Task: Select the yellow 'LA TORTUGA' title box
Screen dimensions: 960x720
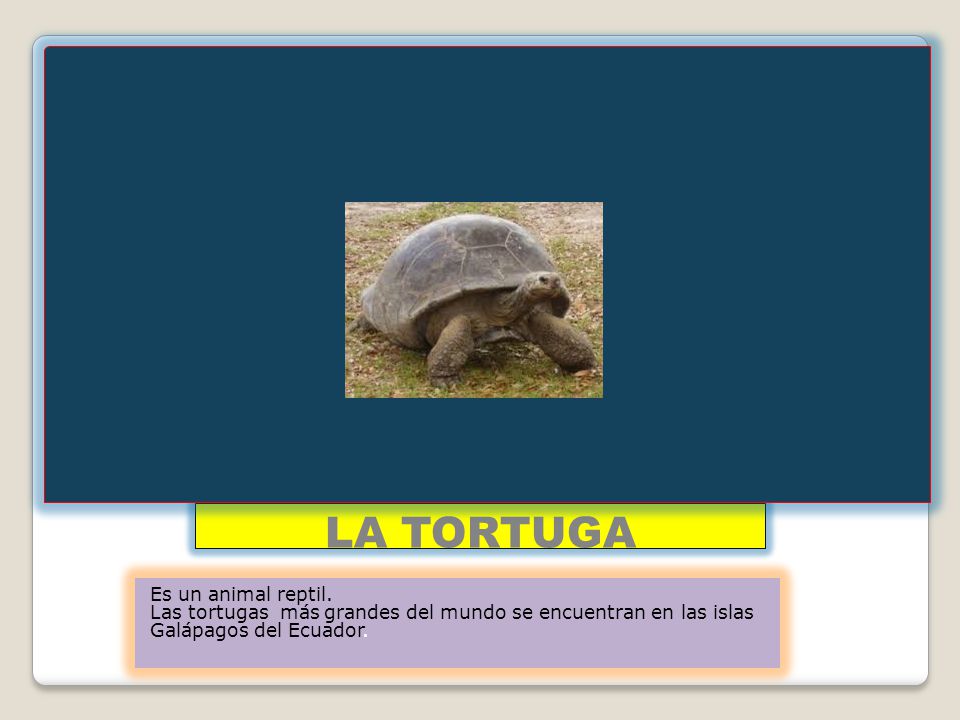Action: (x=480, y=526)
